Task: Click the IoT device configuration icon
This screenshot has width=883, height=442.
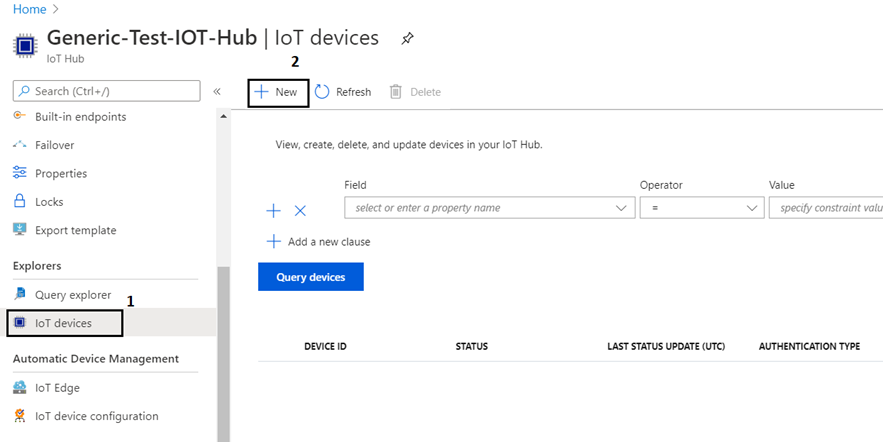Action: tap(20, 416)
